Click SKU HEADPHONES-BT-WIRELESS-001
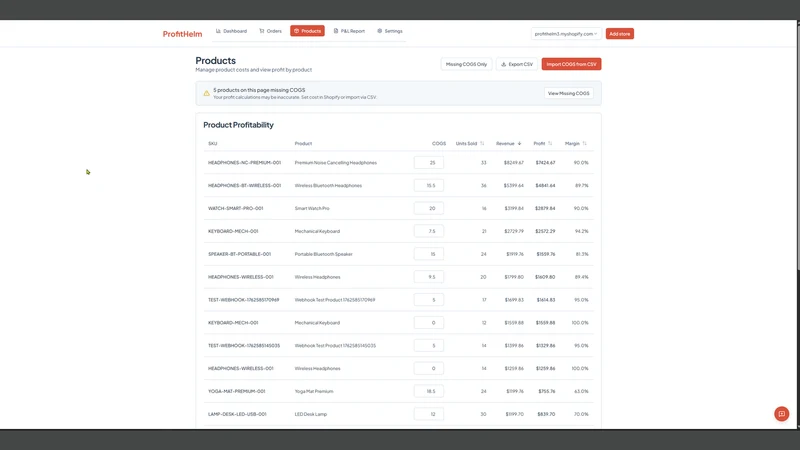 click(244, 186)
